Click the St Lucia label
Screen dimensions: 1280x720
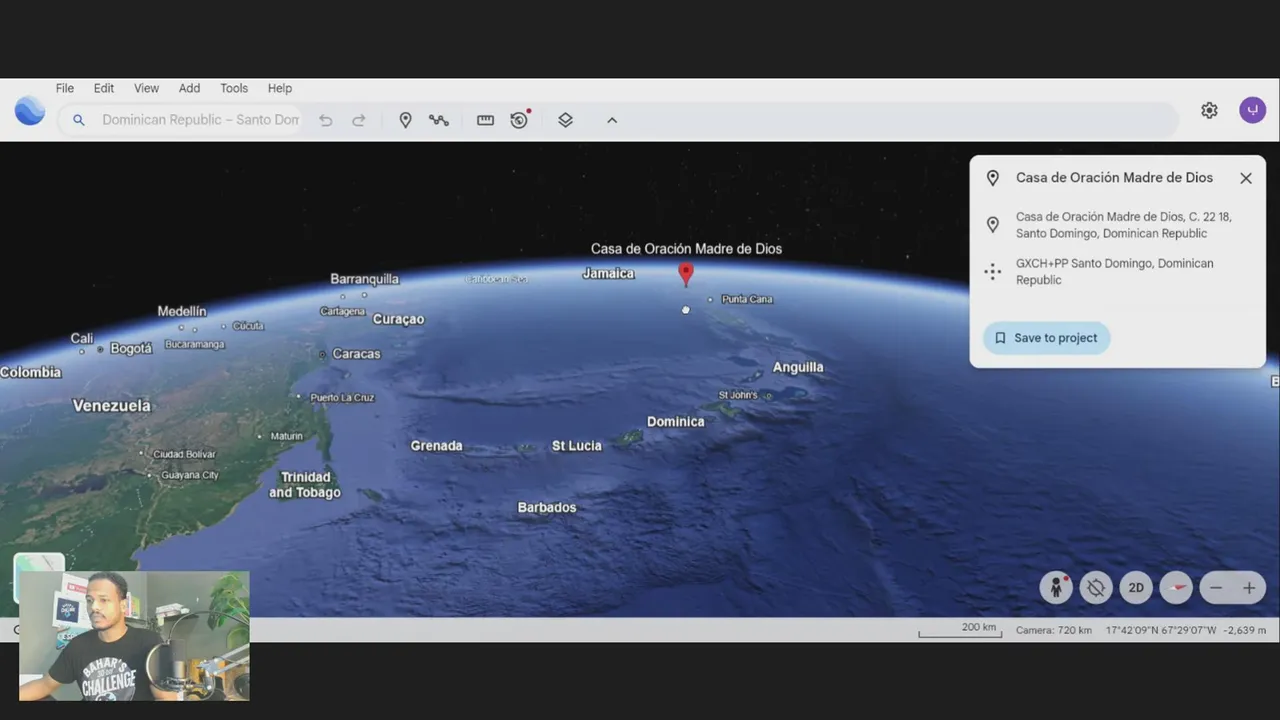click(577, 445)
